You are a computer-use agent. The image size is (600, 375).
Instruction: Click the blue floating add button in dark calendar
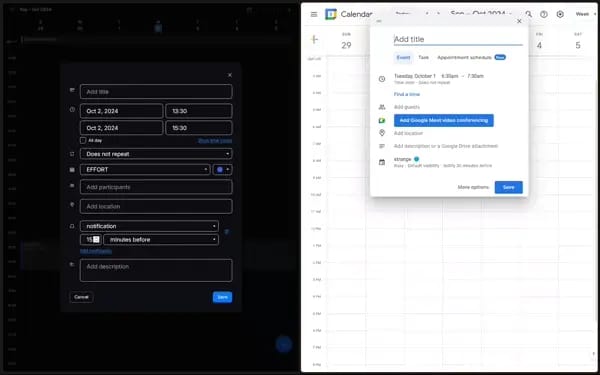(x=284, y=344)
